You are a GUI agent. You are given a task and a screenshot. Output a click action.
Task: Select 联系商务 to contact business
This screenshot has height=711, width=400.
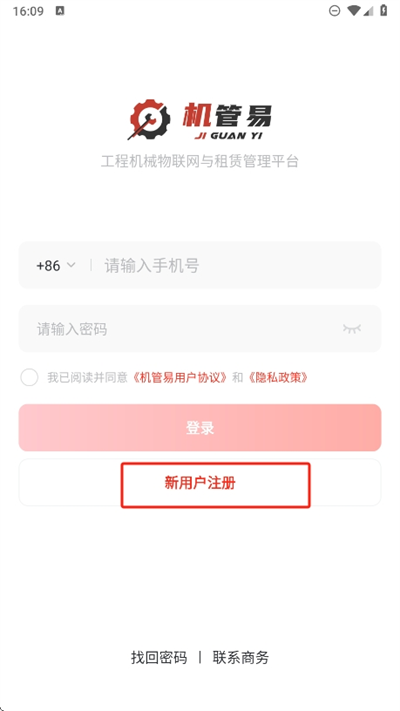[241, 657]
